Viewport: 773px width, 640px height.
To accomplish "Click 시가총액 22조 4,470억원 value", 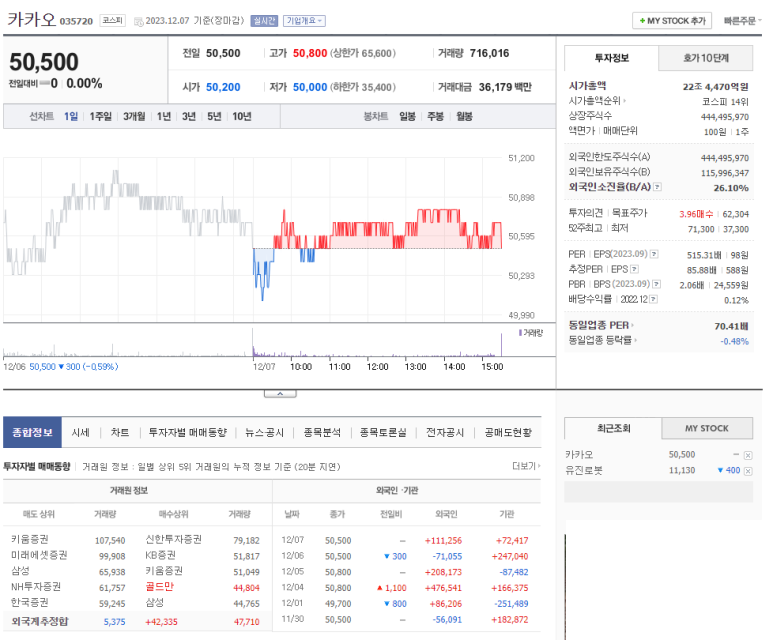I will (x=715, y=87).
